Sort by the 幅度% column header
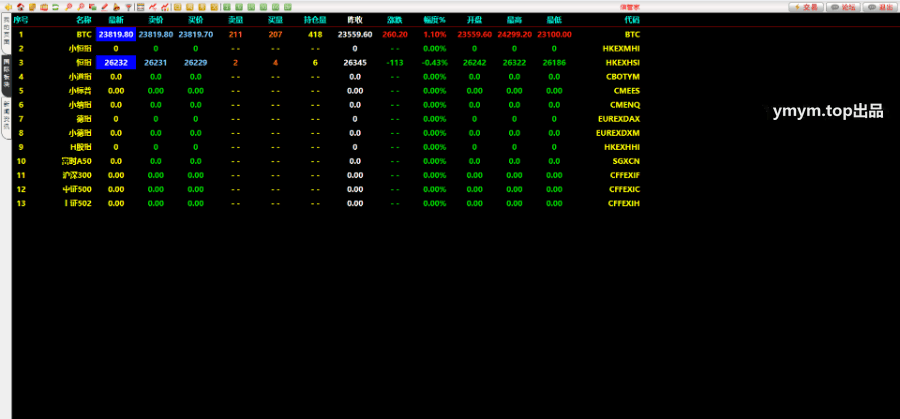This screenshot has height=419, width=900. 435,20
